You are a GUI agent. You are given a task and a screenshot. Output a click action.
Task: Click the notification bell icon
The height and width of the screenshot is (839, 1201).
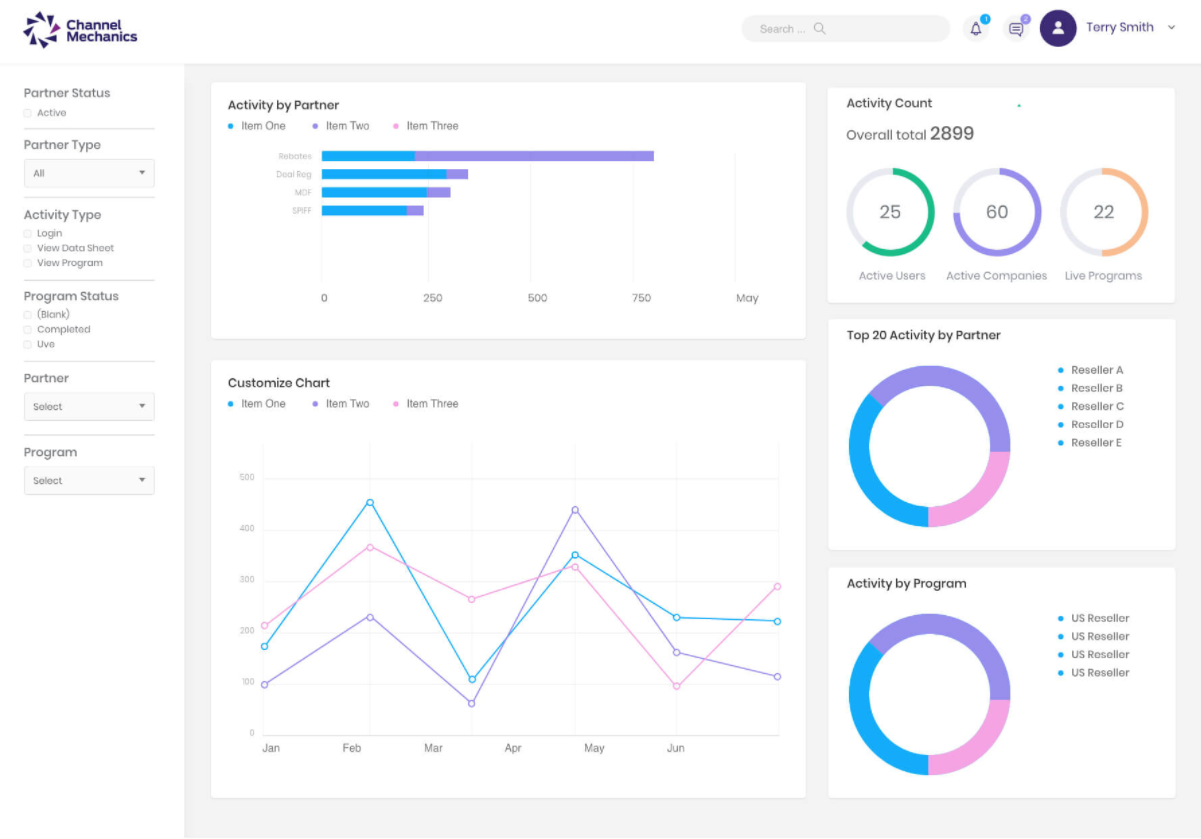coord(976,29)
